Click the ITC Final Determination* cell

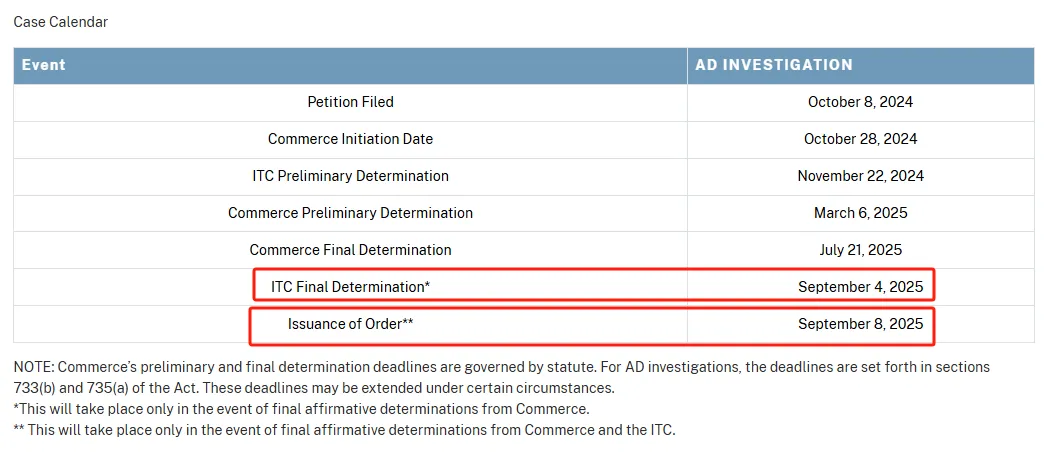(x=350, y=287)
